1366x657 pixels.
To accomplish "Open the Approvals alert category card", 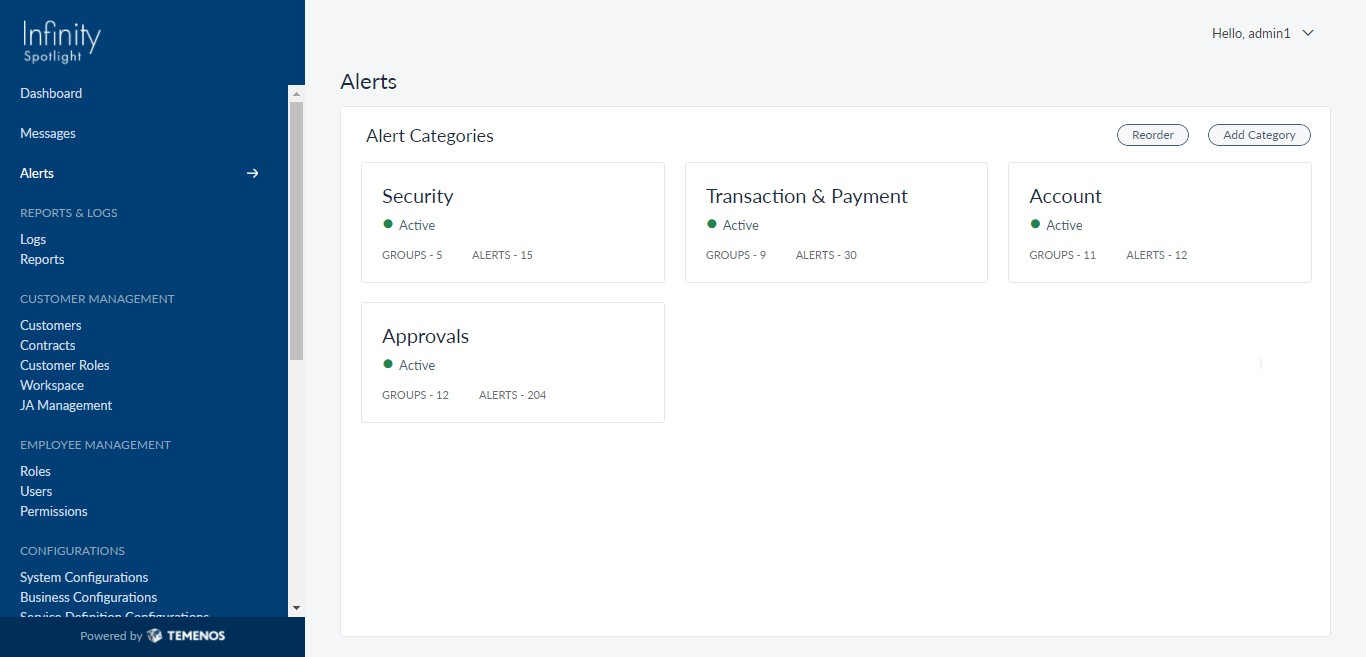I will pyautogui.click(x=513, y=362).
